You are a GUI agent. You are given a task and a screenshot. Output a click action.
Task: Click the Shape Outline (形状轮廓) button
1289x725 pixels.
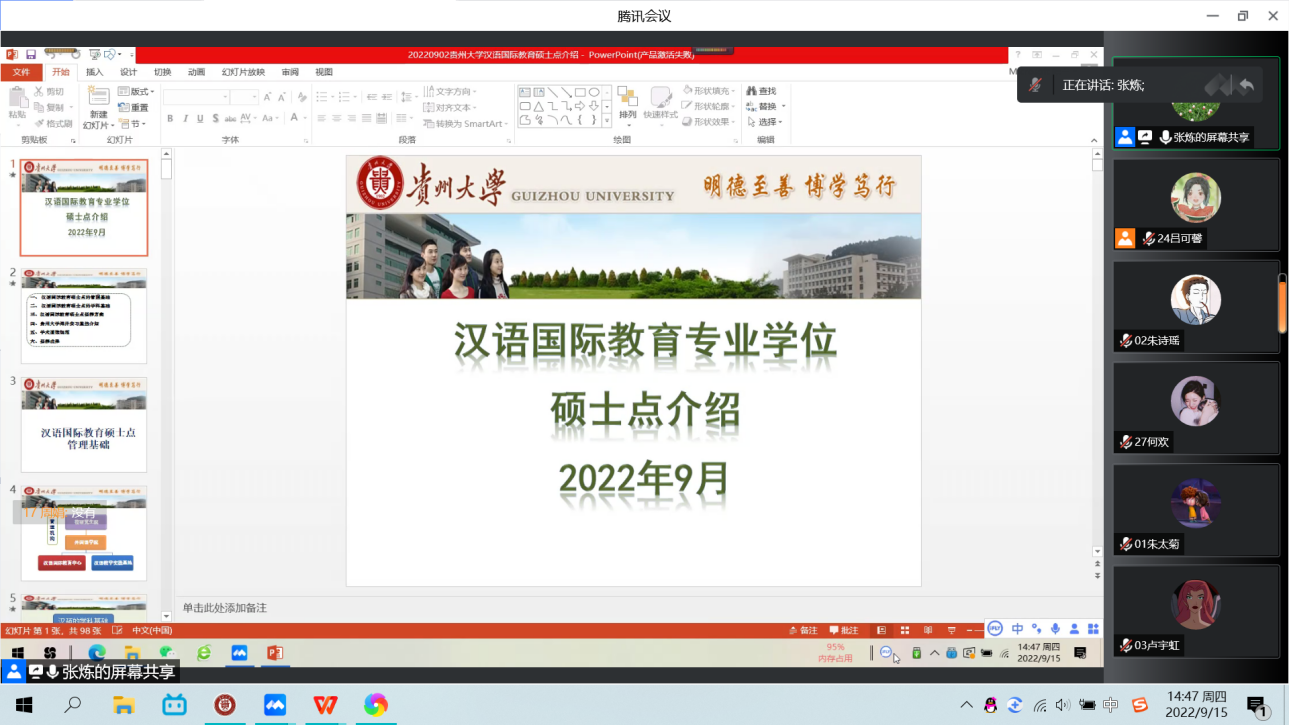[x=709, y=106]
